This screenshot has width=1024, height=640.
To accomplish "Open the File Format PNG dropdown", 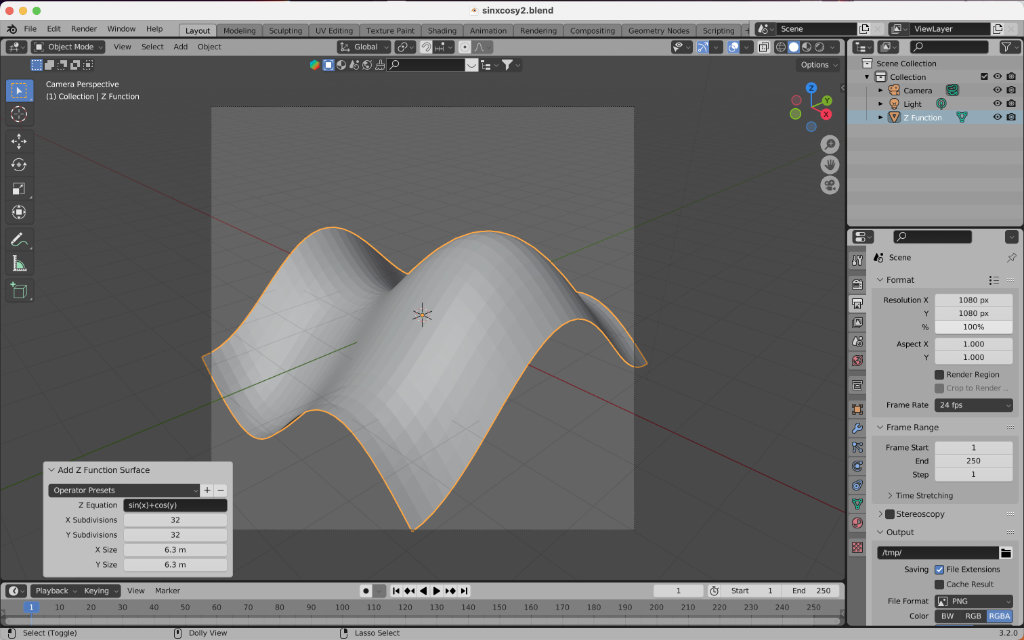I will (x=973, y=601).
